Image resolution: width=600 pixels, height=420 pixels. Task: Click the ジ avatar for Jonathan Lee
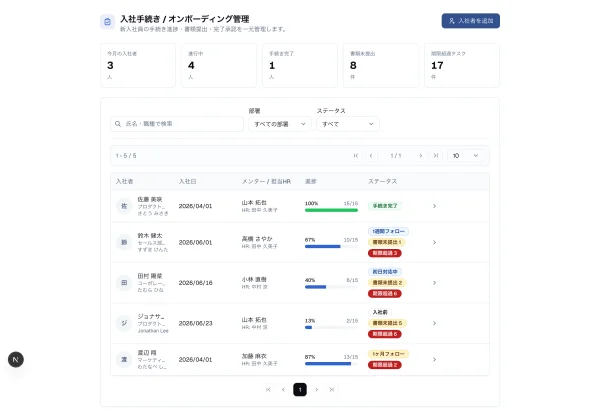124,323
